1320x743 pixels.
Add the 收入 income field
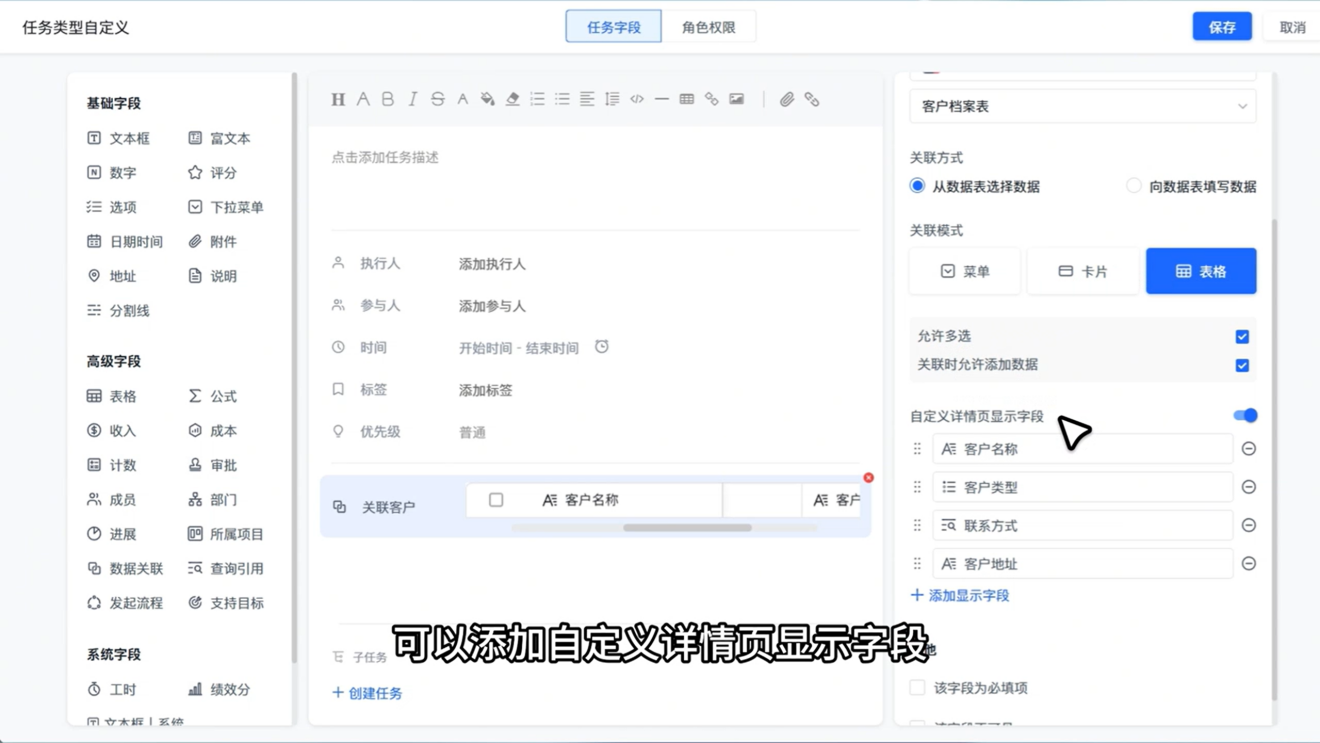click(111, 431)
